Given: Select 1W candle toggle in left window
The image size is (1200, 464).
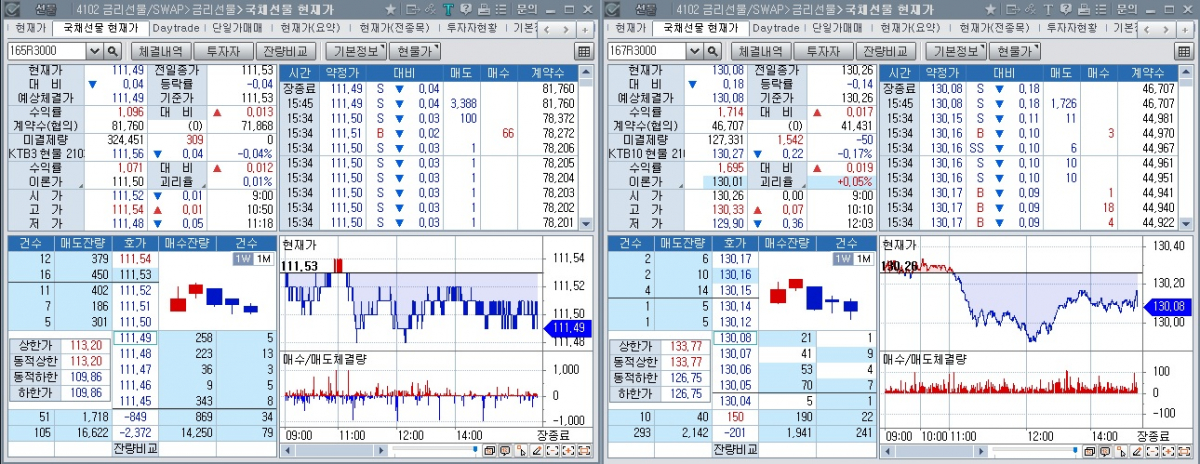Looking at the screenshot, I should (x=243, y=259).
